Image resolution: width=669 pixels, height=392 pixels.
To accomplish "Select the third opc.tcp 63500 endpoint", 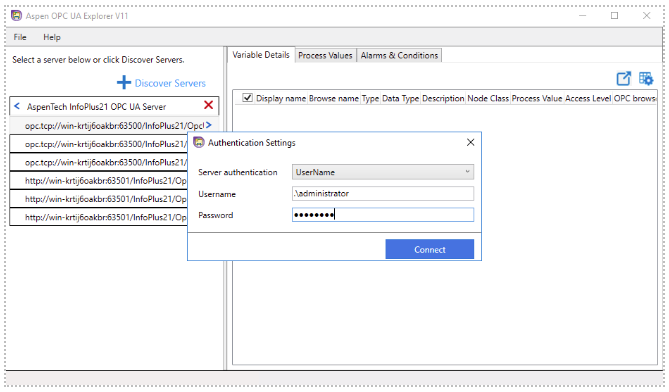I will coord(99,162).
